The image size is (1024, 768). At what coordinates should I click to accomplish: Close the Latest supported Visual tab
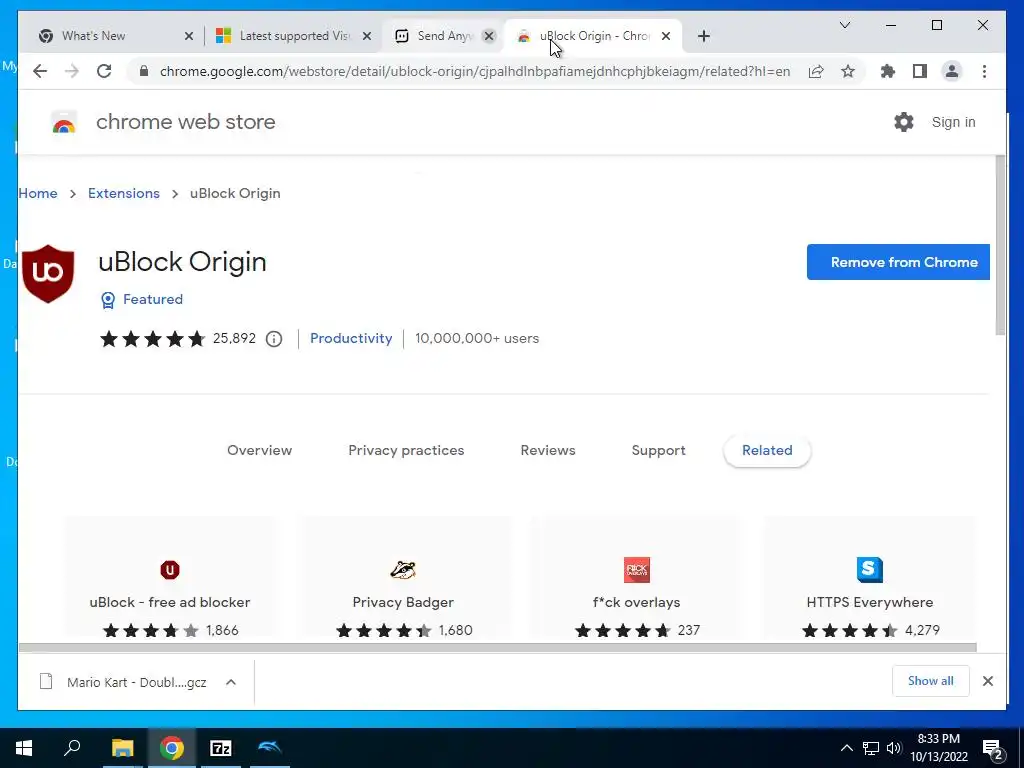tap(367, 36)
